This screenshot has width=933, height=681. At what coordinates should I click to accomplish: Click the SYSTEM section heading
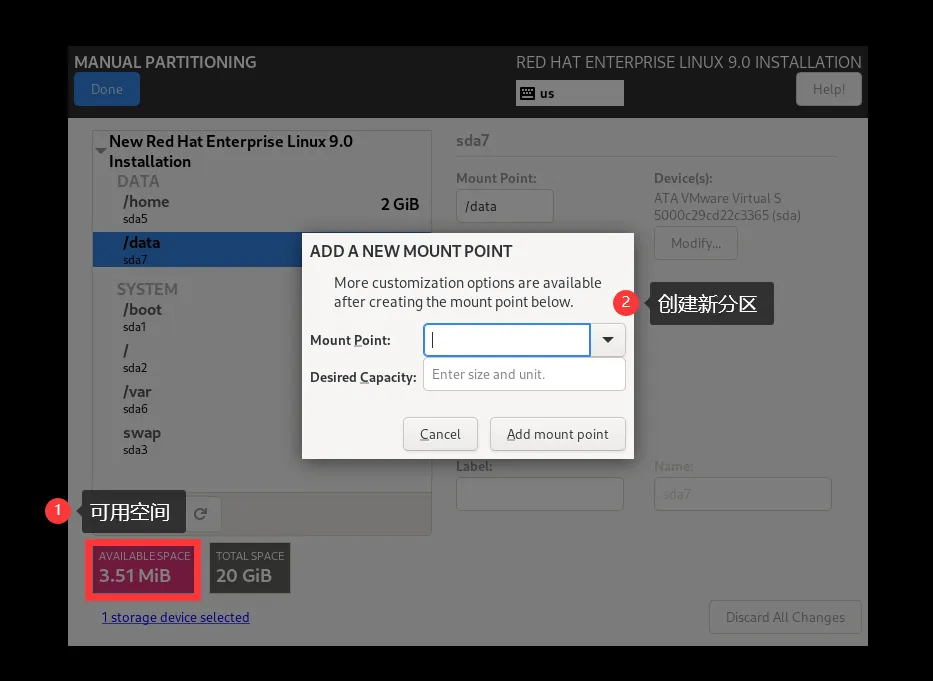[x=147, y=289]
